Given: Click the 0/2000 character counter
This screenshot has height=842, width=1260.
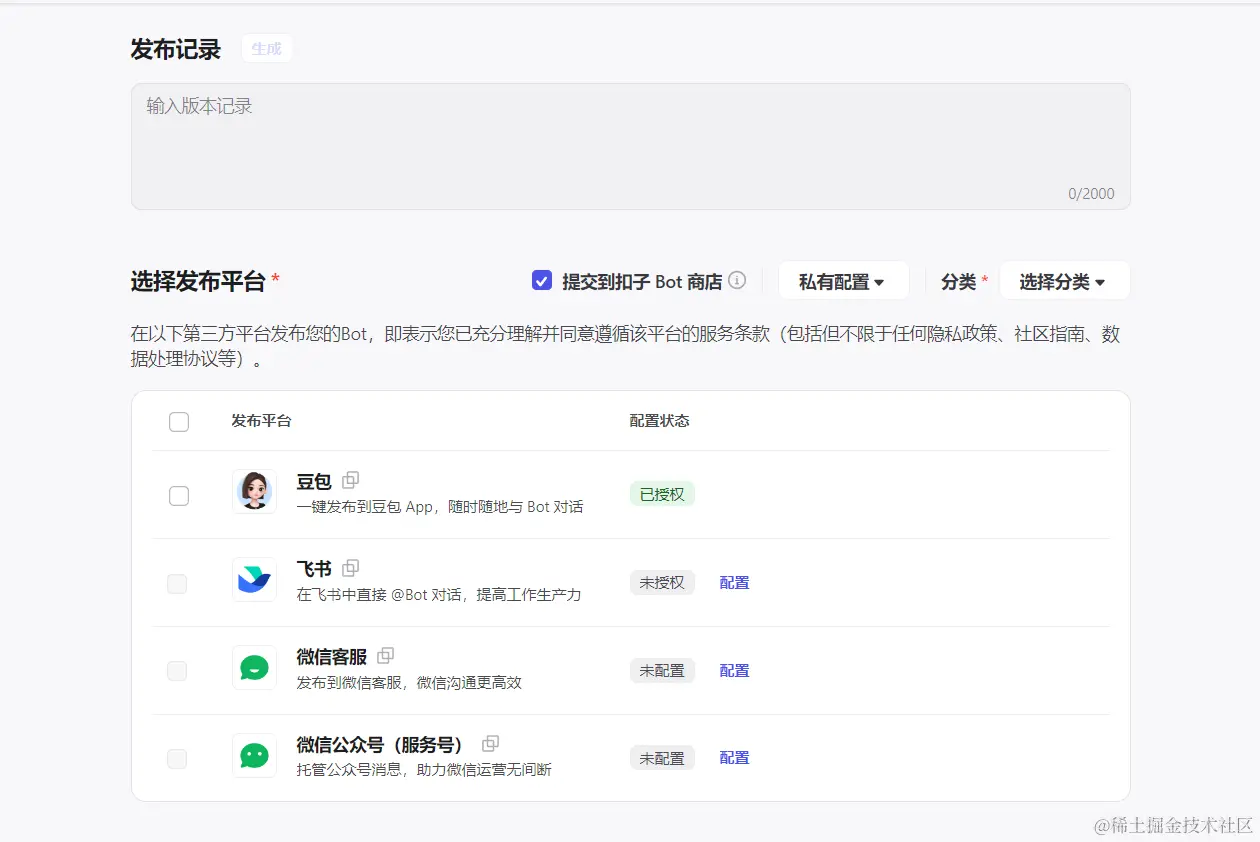Looking at the screenshot, I should 1091,193.
